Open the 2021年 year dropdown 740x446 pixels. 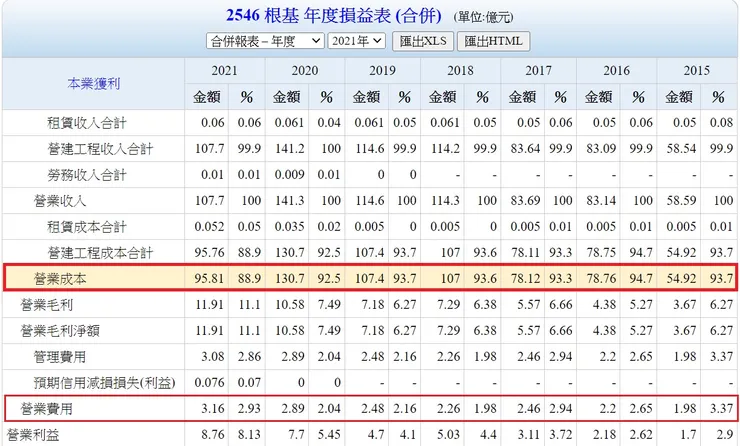pyautogui.click(x=357, y=41)
